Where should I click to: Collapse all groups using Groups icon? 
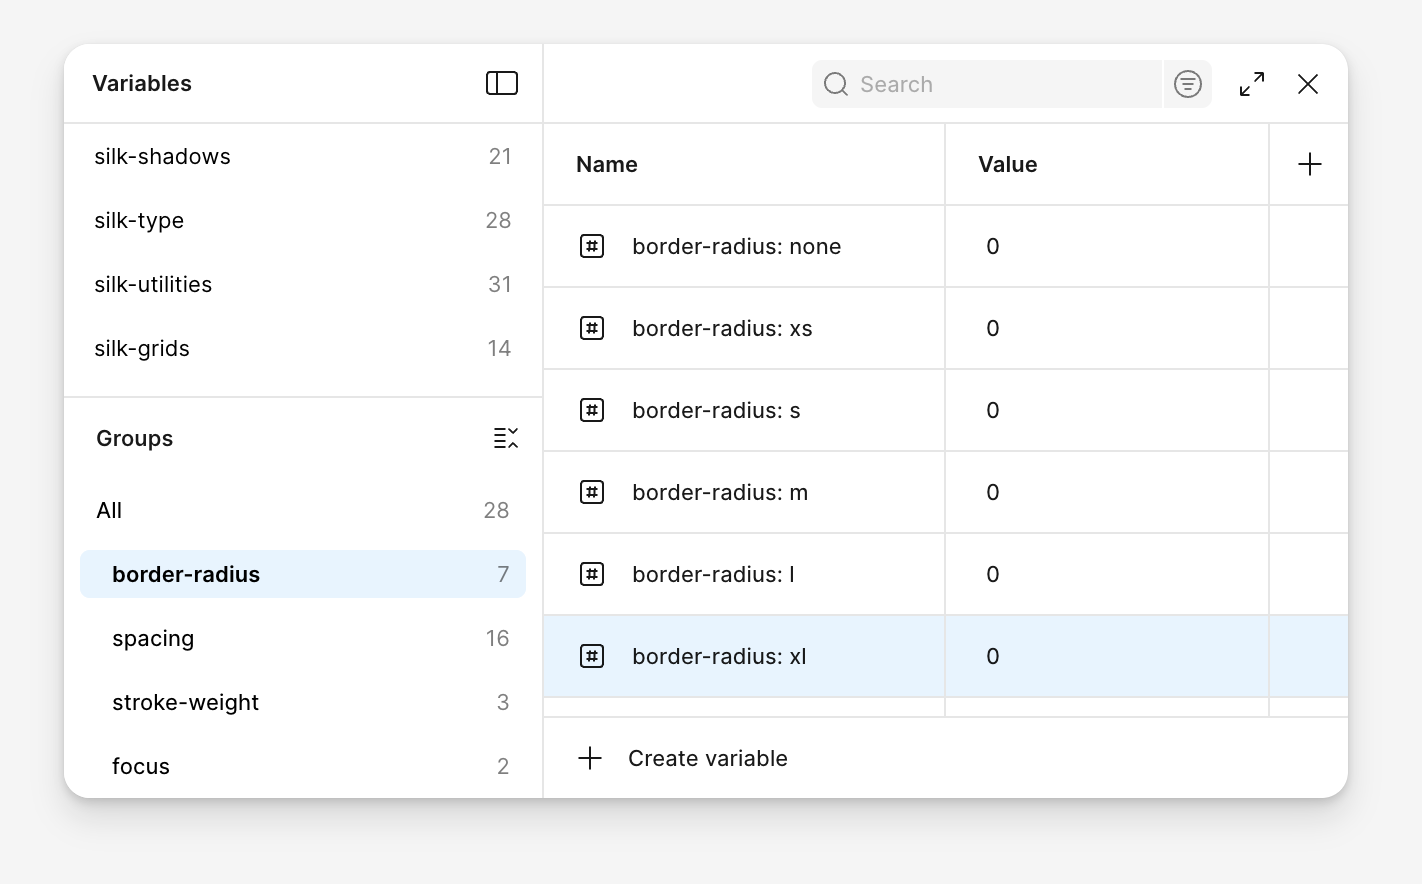point(505,438)
